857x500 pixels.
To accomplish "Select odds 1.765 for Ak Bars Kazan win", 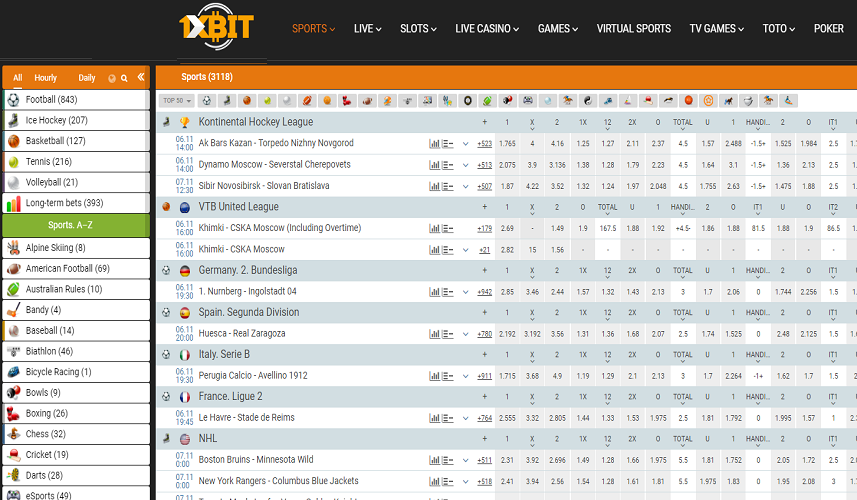I will [507, 144].
